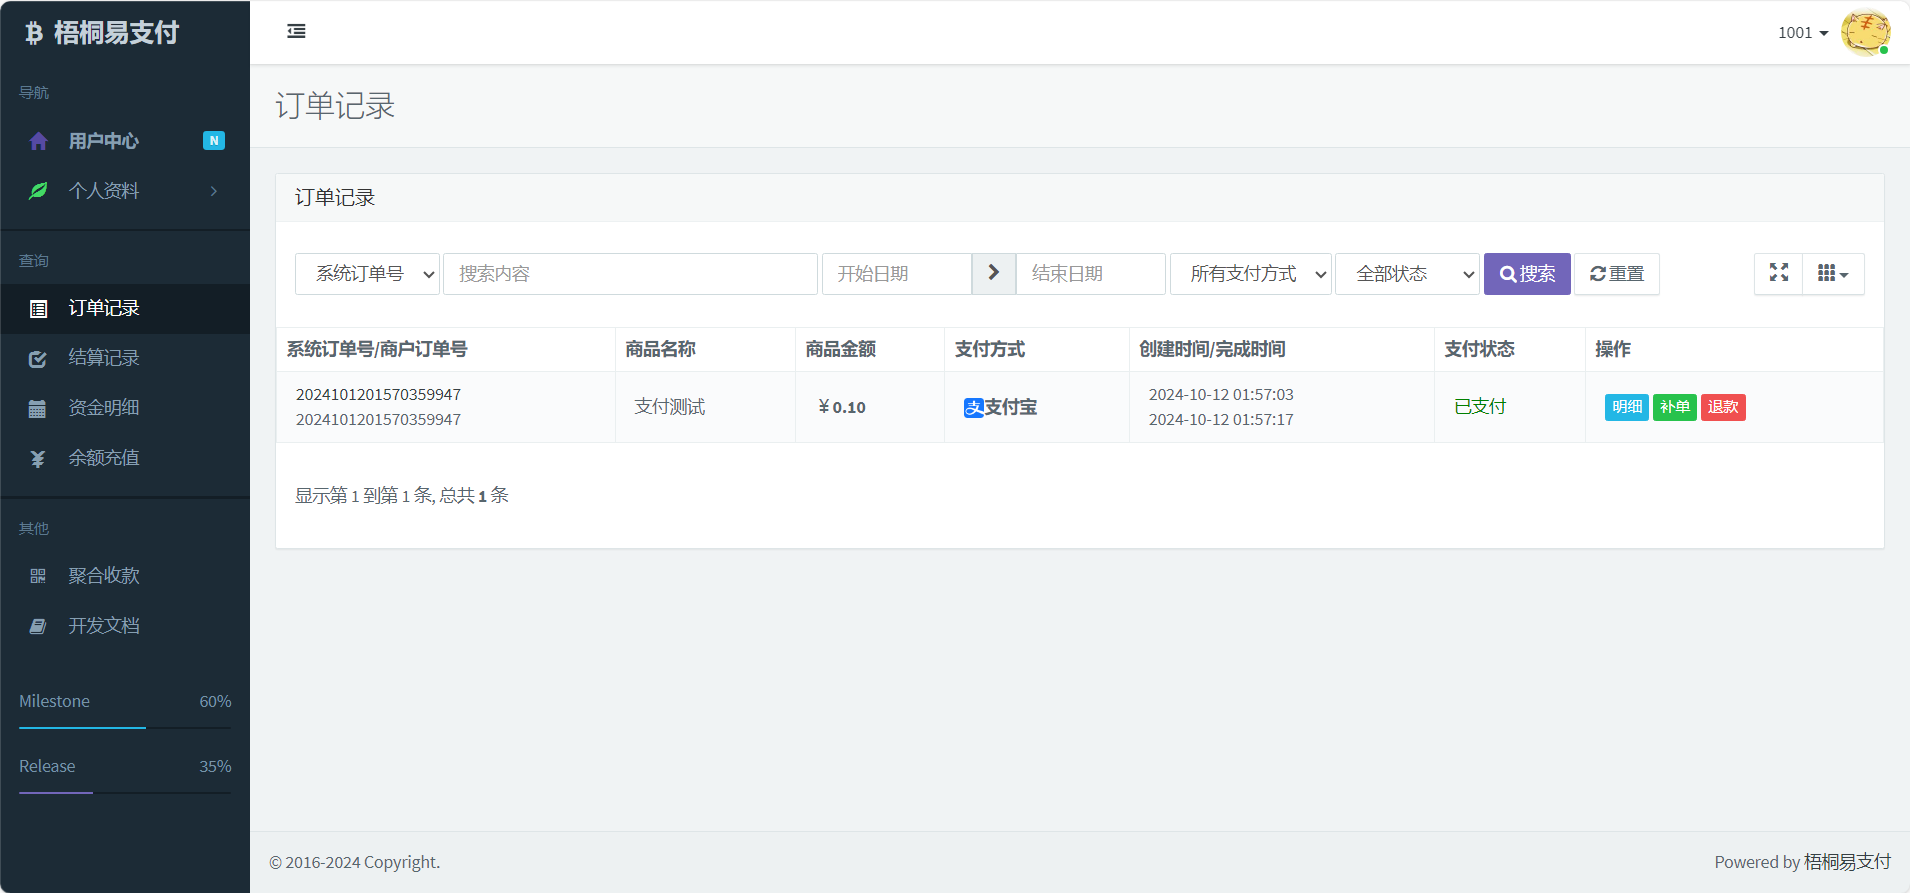Go to 资金明细 page

pyautogui.click(x=125, y=409)
